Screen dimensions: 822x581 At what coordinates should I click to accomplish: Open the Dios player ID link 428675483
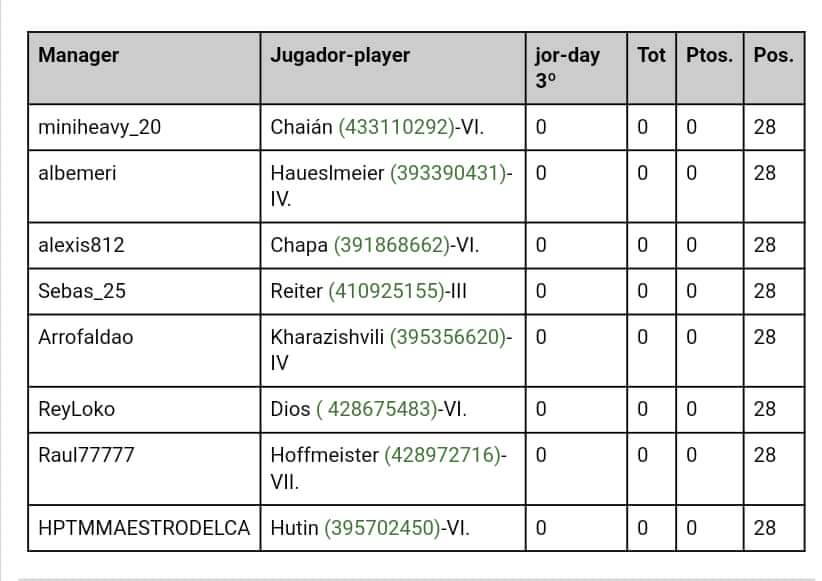(x=377, y=409)
